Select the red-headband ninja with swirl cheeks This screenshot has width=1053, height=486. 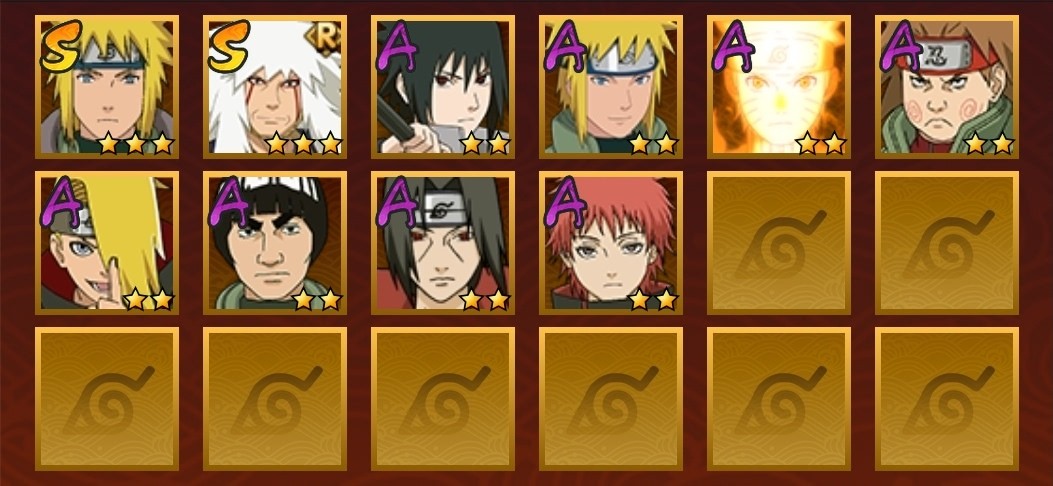pos(946,87)
